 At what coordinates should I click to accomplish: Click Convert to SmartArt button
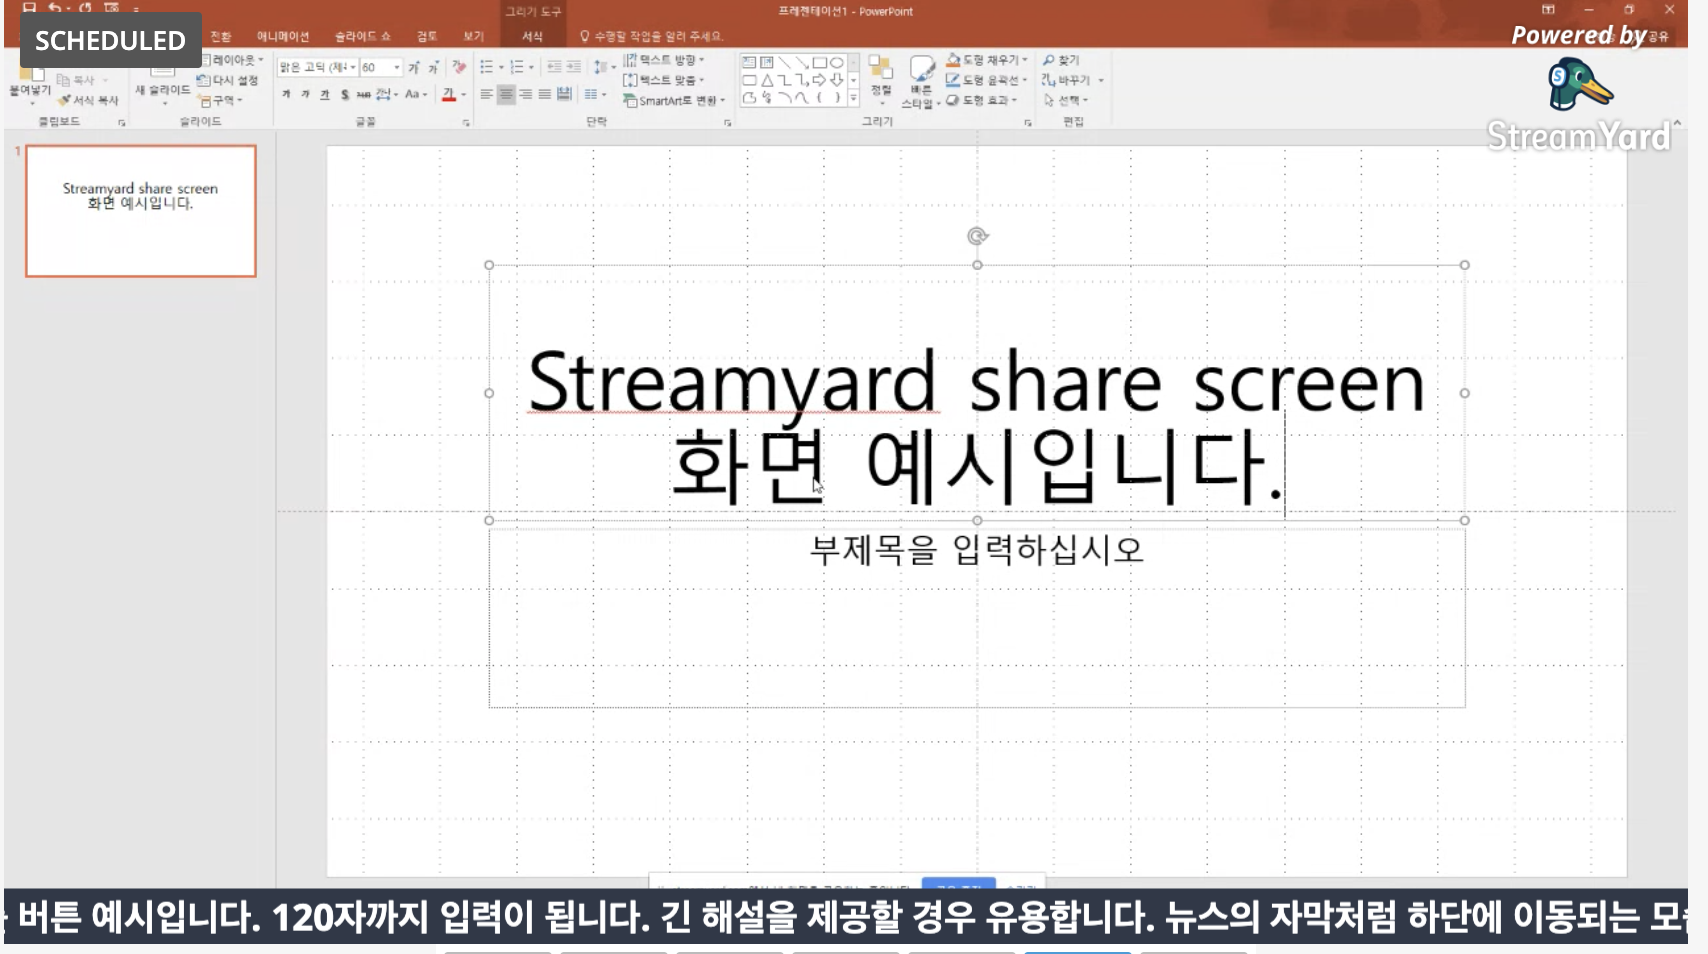point(673,100)
